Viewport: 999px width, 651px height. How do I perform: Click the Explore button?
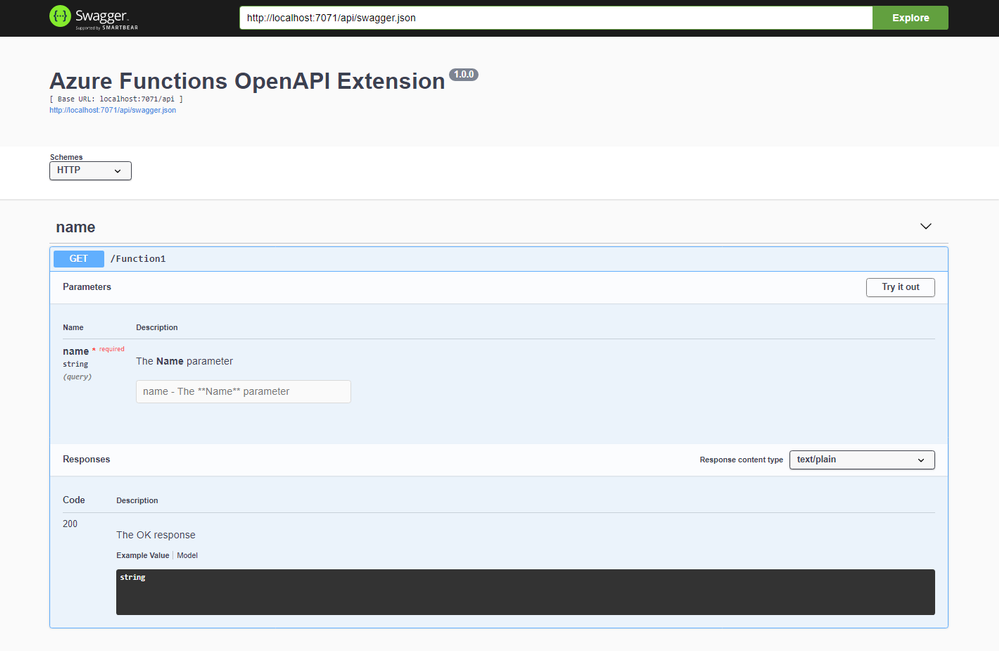tap(910, 18)
